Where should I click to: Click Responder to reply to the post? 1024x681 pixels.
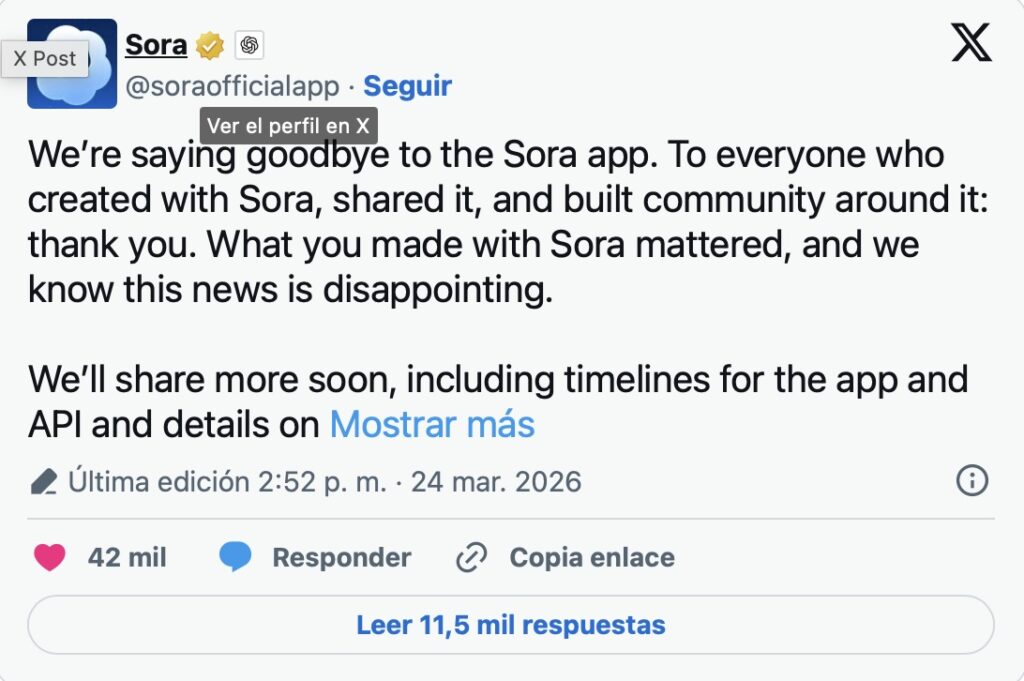point(341,557)
